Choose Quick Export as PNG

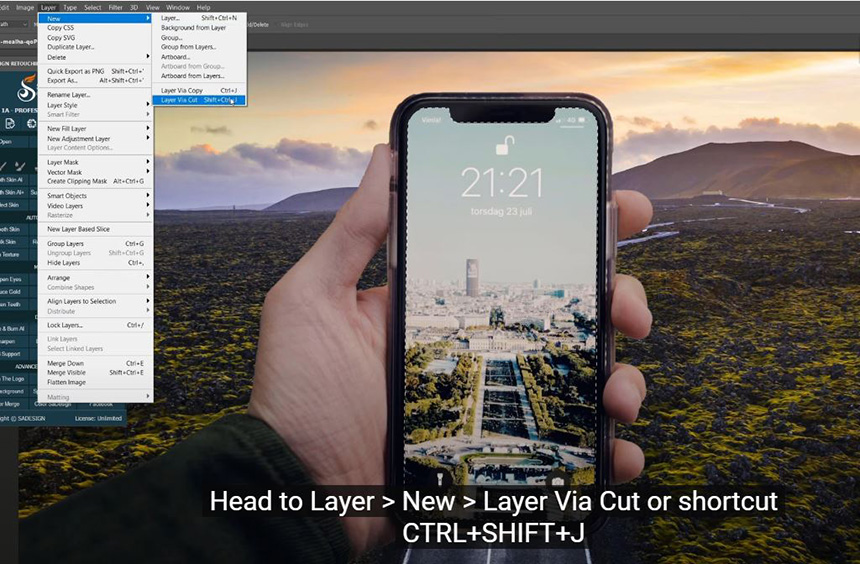tap(95, 71)
